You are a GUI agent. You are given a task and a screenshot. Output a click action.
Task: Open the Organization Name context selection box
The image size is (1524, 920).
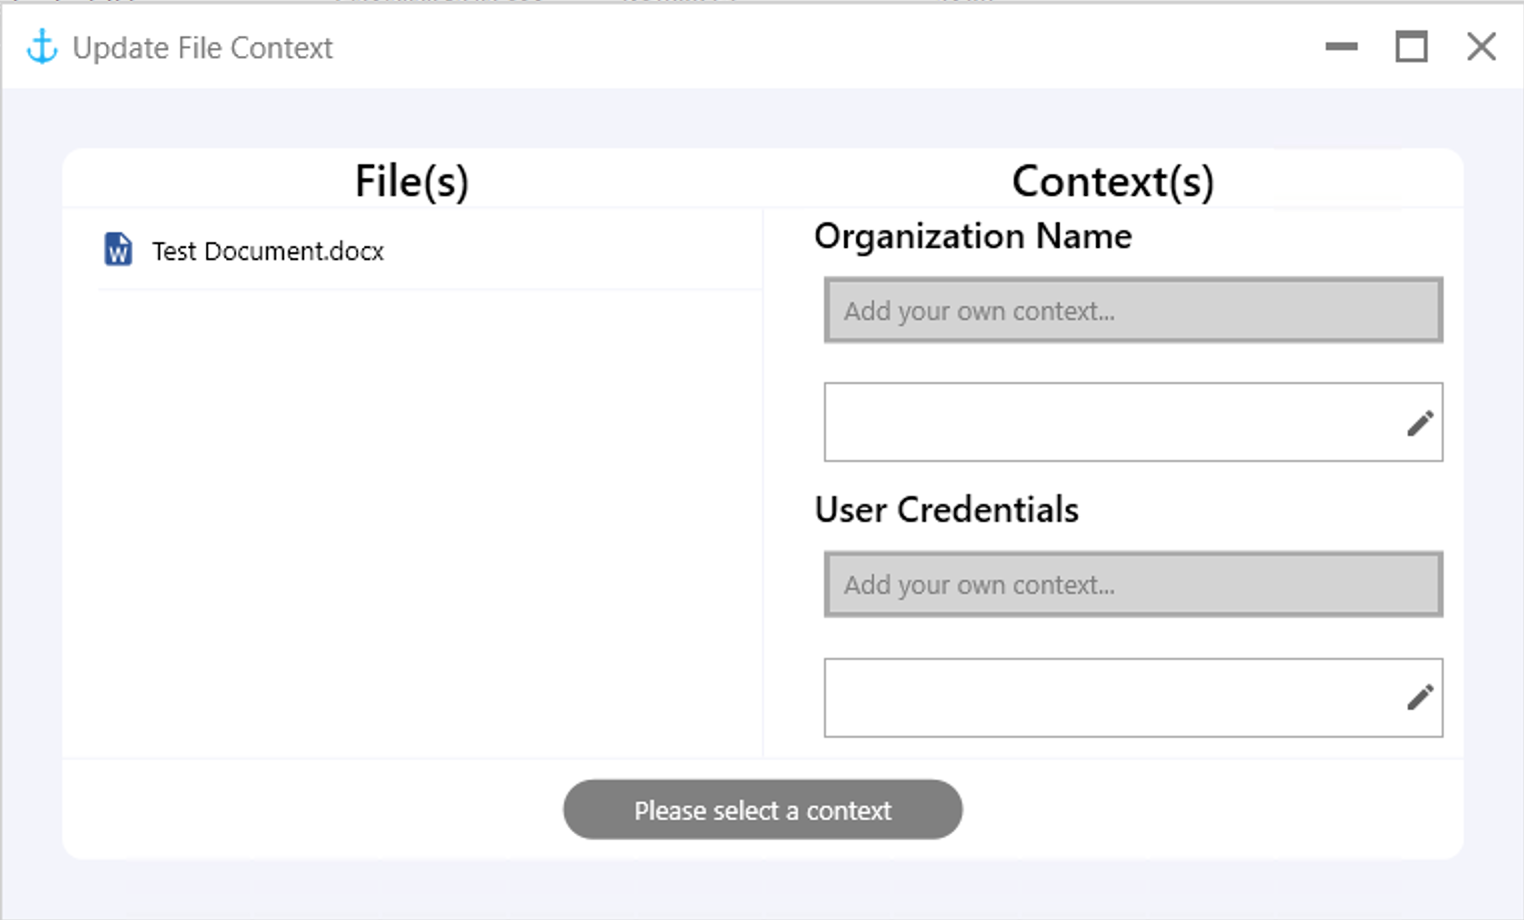(1110, 423)
